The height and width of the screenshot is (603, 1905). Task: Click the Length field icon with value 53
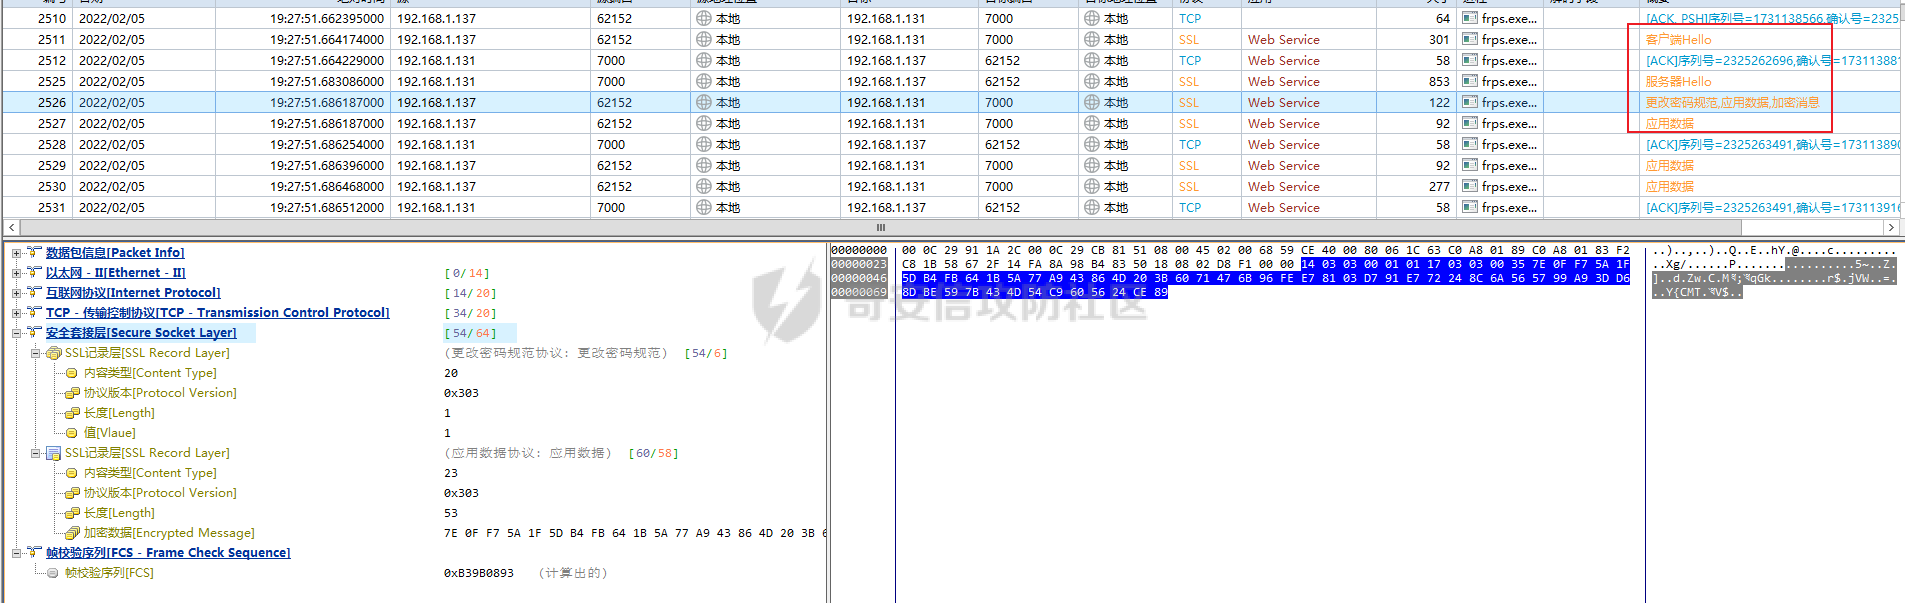coord(72,513)
